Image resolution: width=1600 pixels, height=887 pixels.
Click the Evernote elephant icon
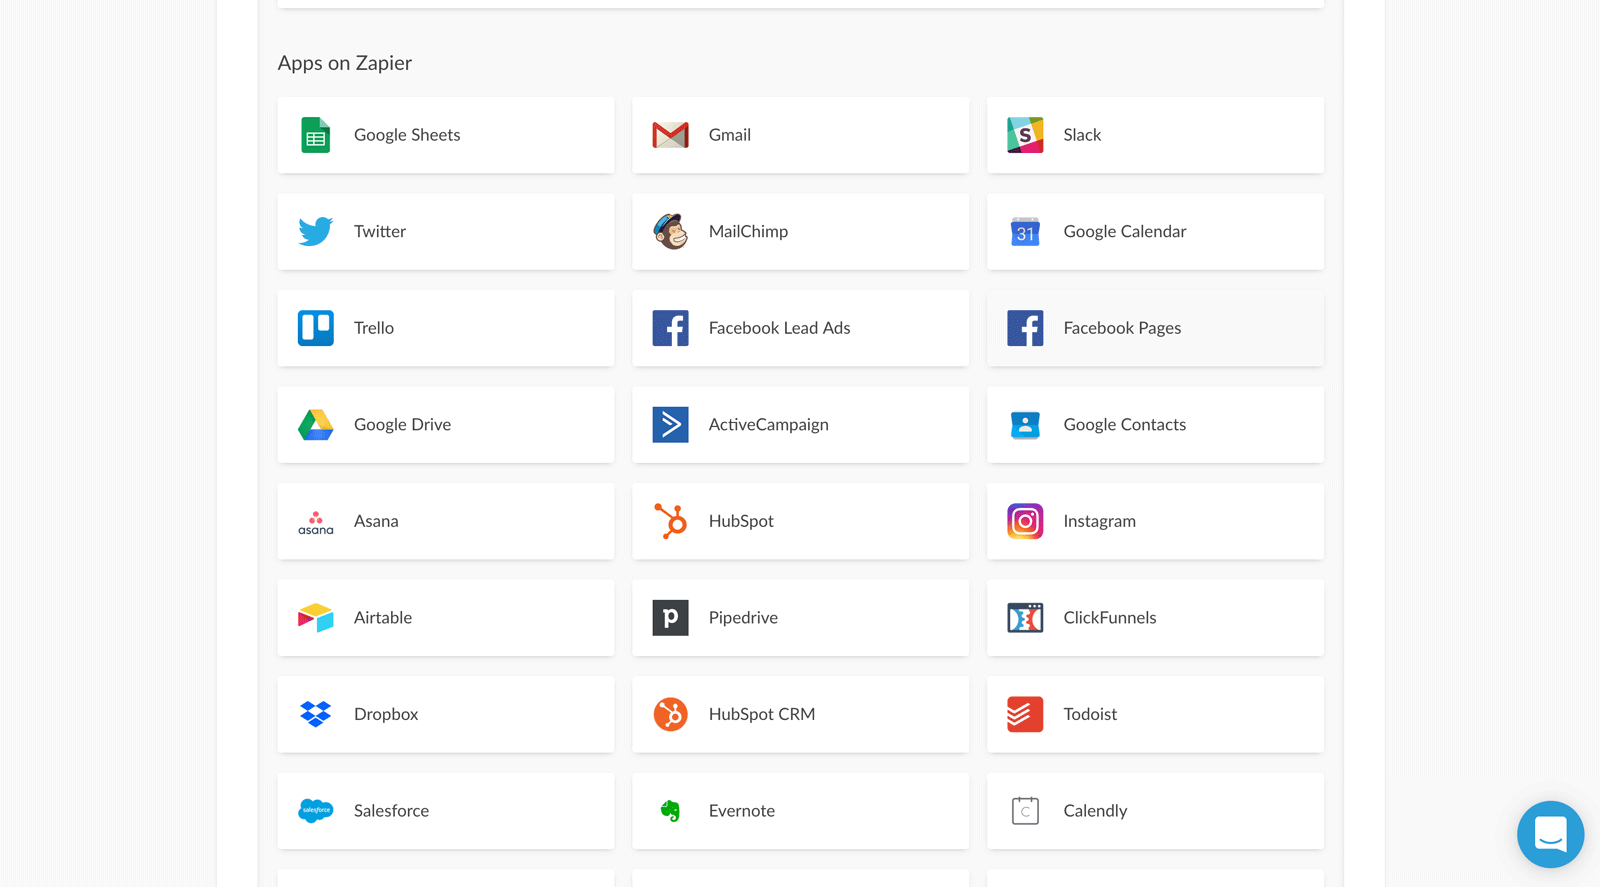(670, 811)
